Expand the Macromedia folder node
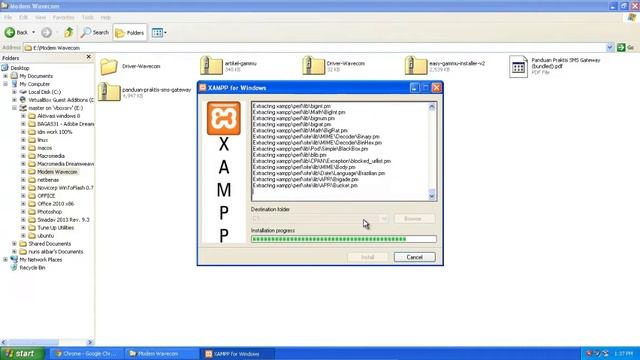Image resolution: width=640 pixels, height=360 pixels. click(x=23, y=156)
